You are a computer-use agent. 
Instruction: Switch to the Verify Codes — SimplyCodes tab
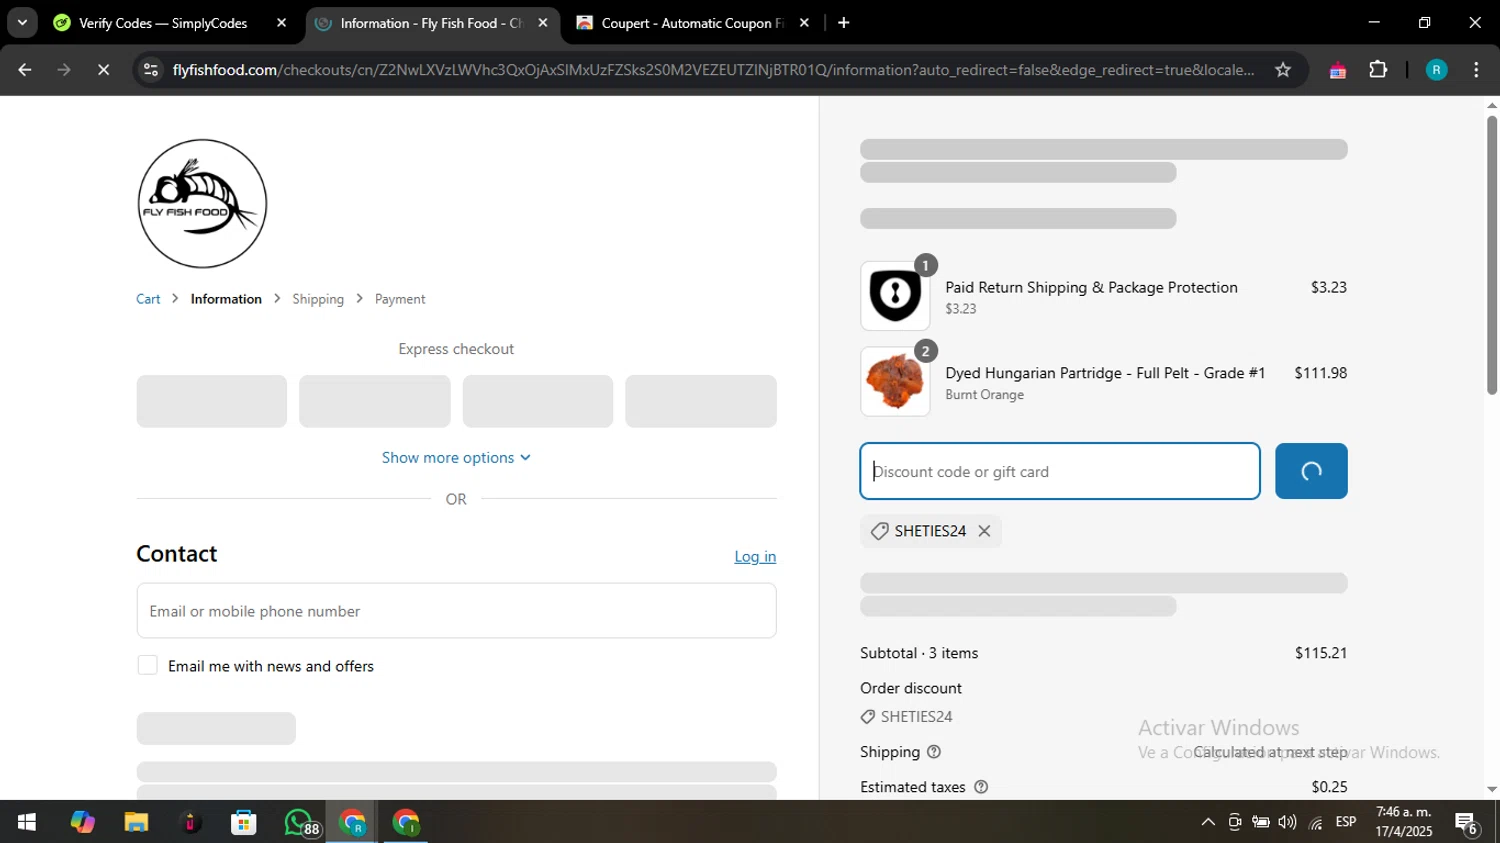pos(162,23)
